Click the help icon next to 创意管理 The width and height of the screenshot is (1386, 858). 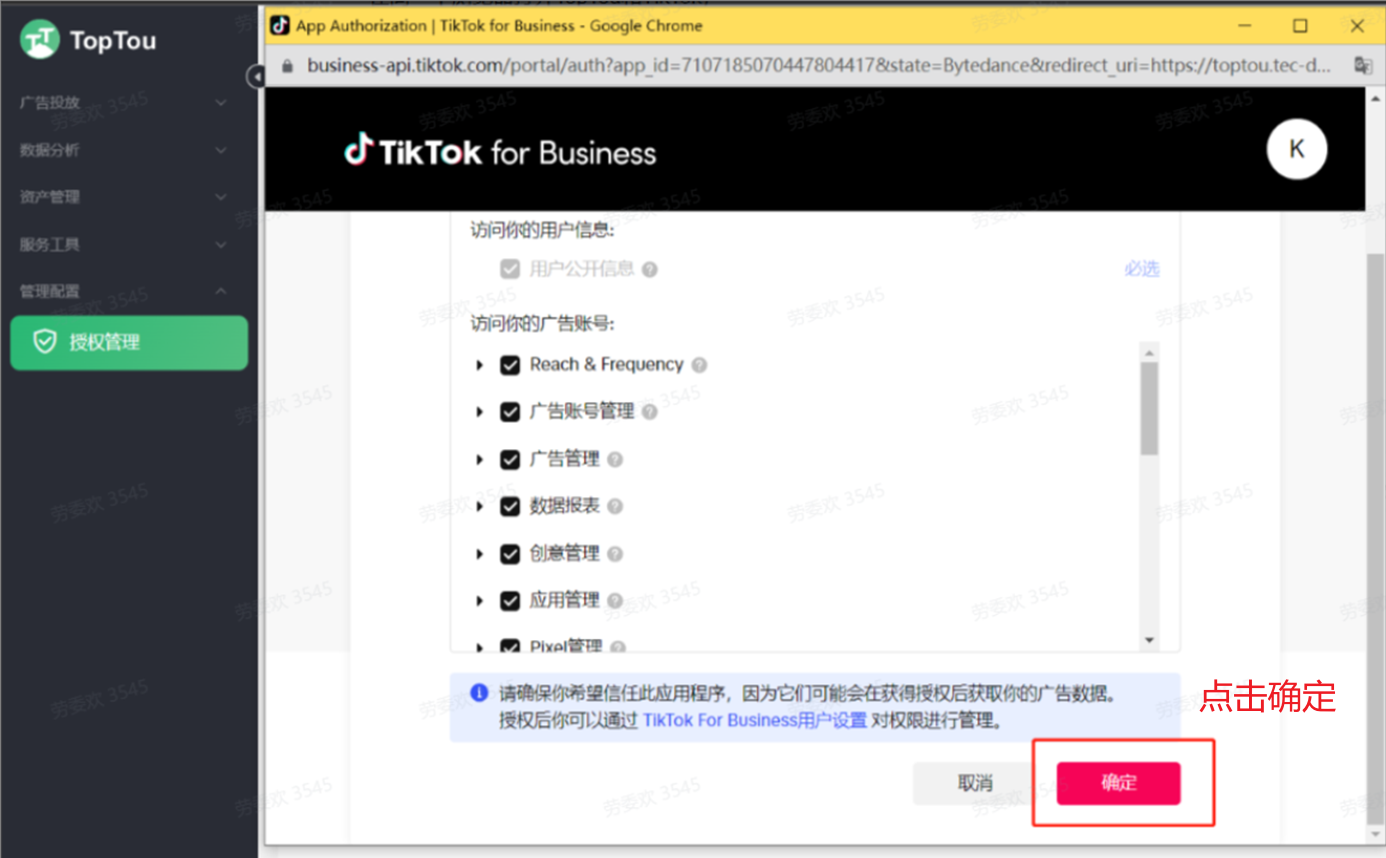[615, 554]
